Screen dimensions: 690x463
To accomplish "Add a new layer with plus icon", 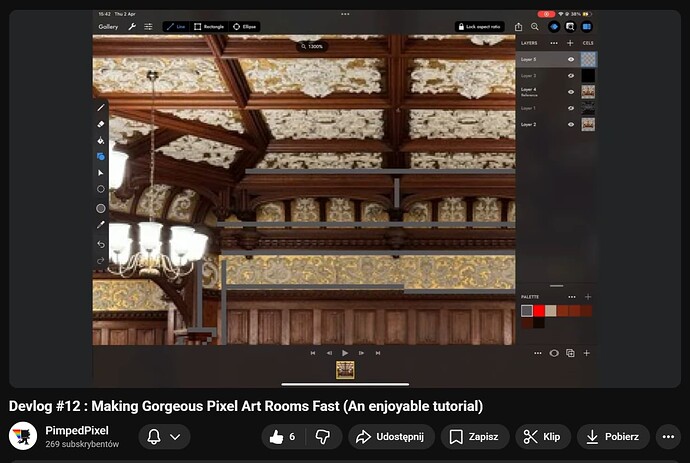I will pos(570,44).
